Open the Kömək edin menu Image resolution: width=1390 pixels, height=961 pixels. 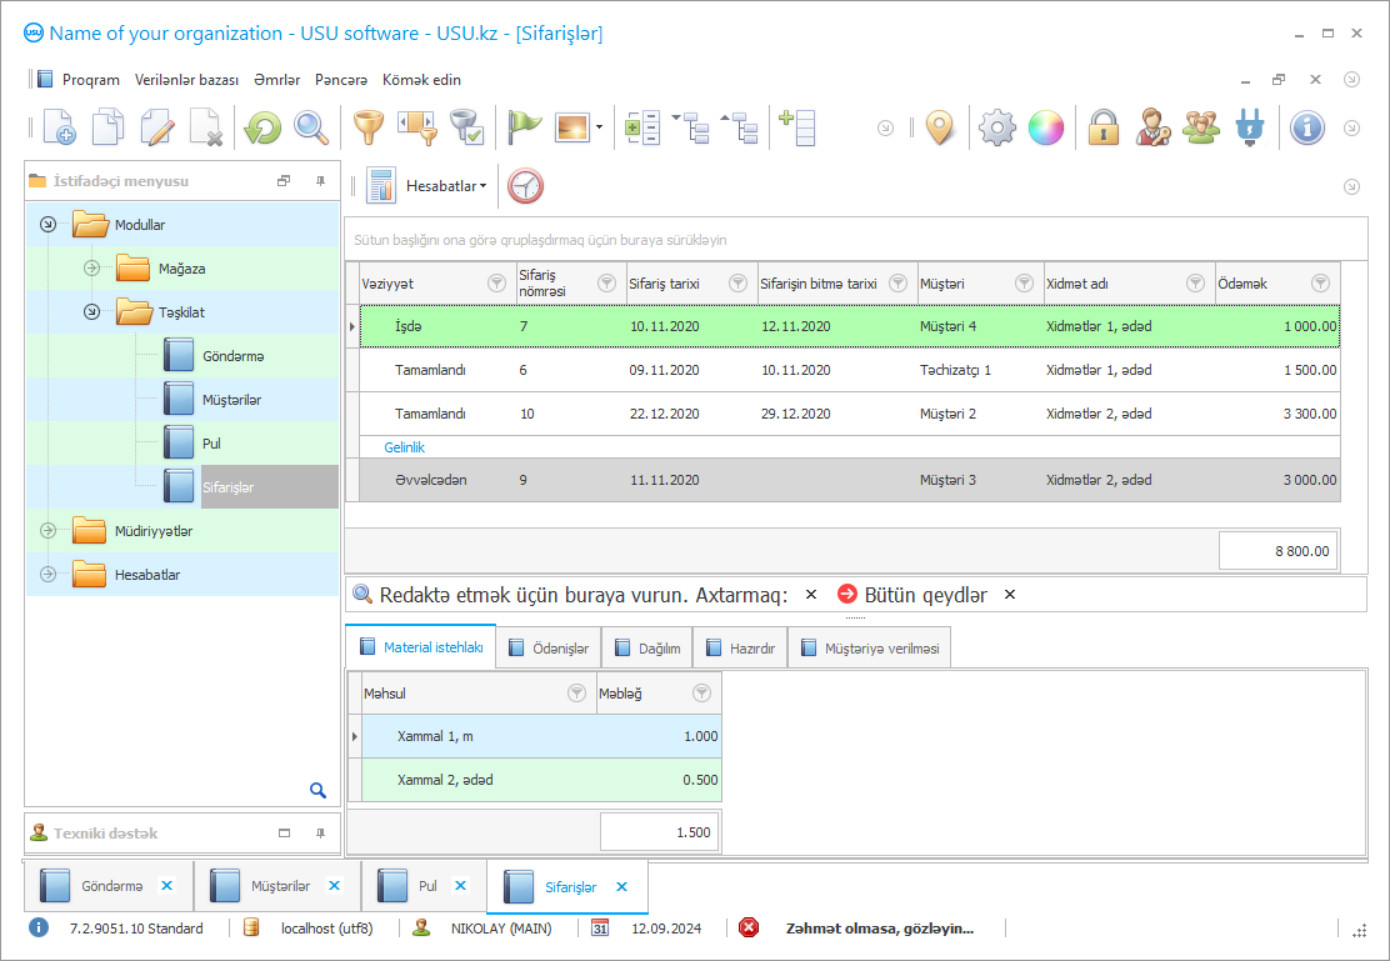pyautogui.click(x=422, y=80)
